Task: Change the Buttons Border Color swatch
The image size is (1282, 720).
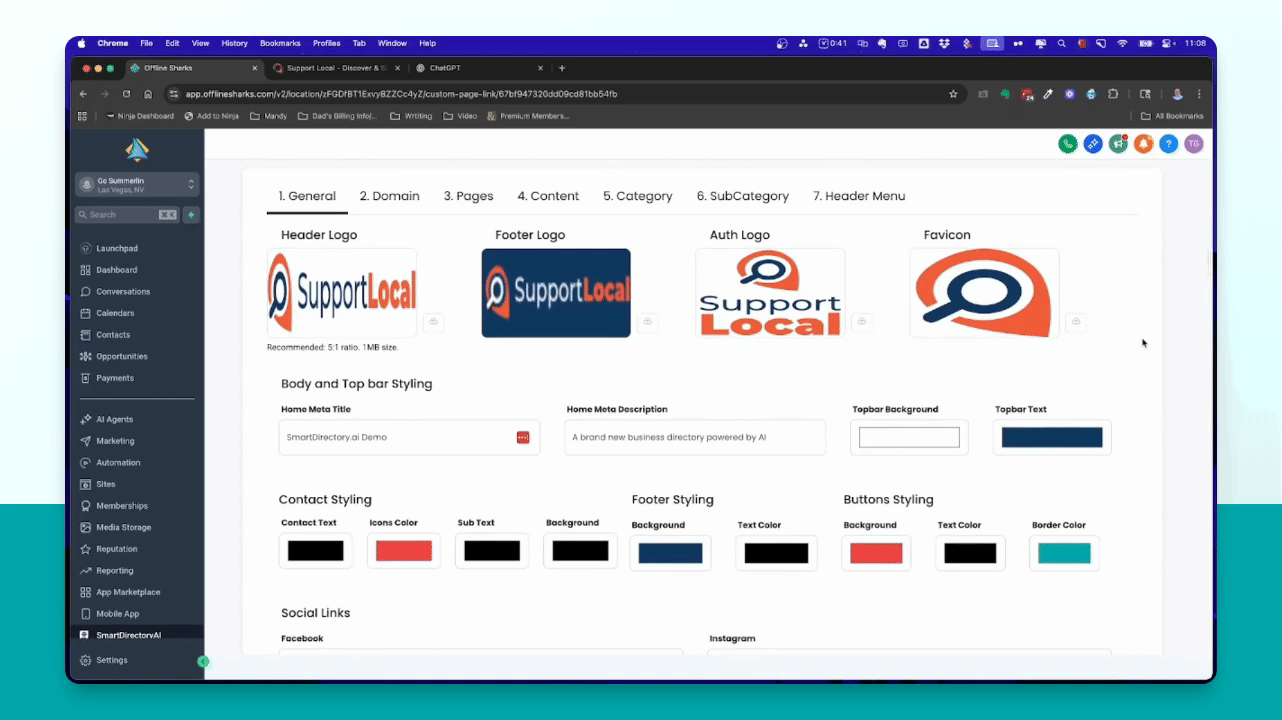Action: [1064, 553]
